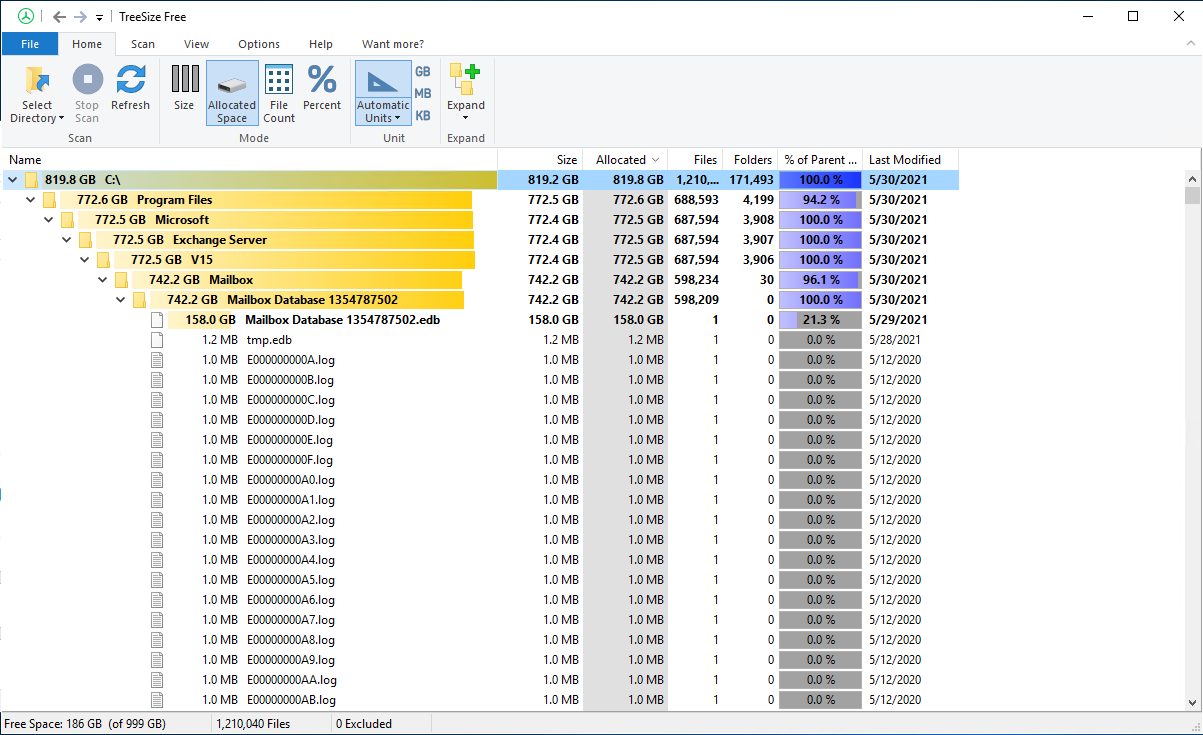Collapse the V15 folder
Screen dimensions: 1203x735
coord(85,260)
